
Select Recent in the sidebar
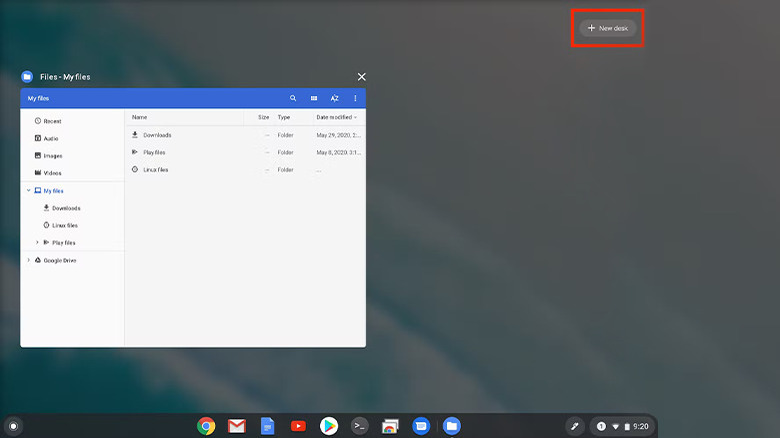pos(52,121)
